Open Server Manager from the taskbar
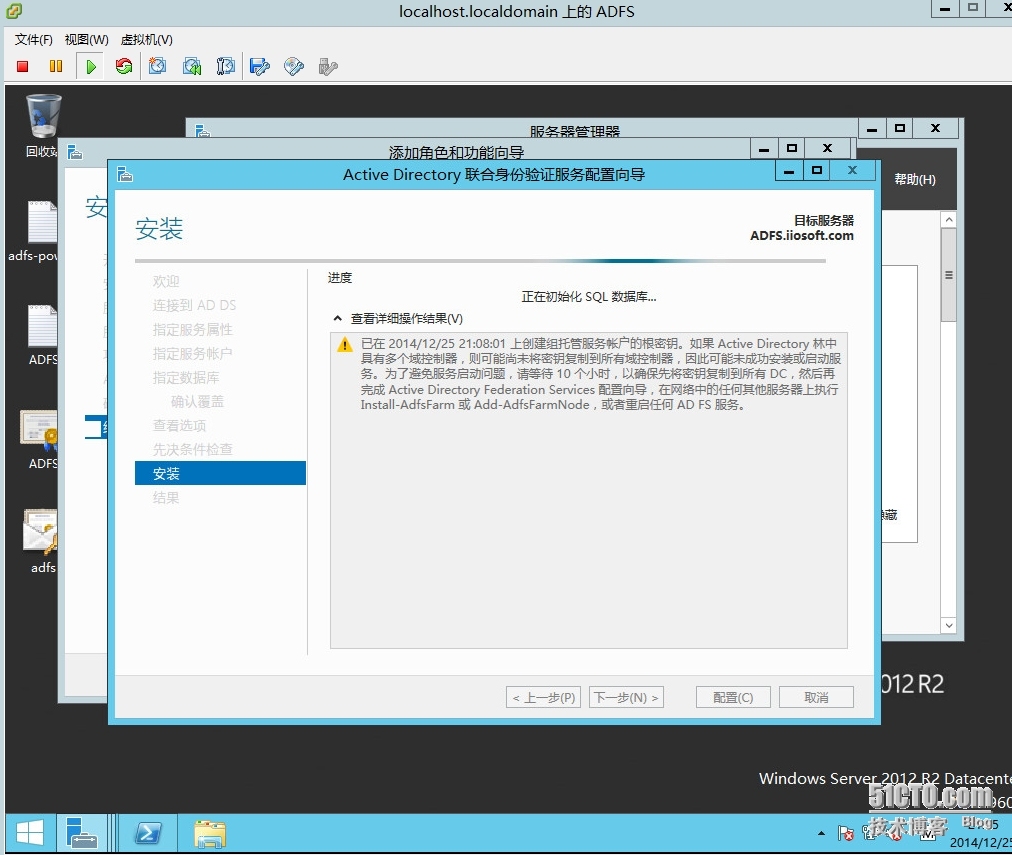This screenshot has height=855, width=1012. coord(81,833)
